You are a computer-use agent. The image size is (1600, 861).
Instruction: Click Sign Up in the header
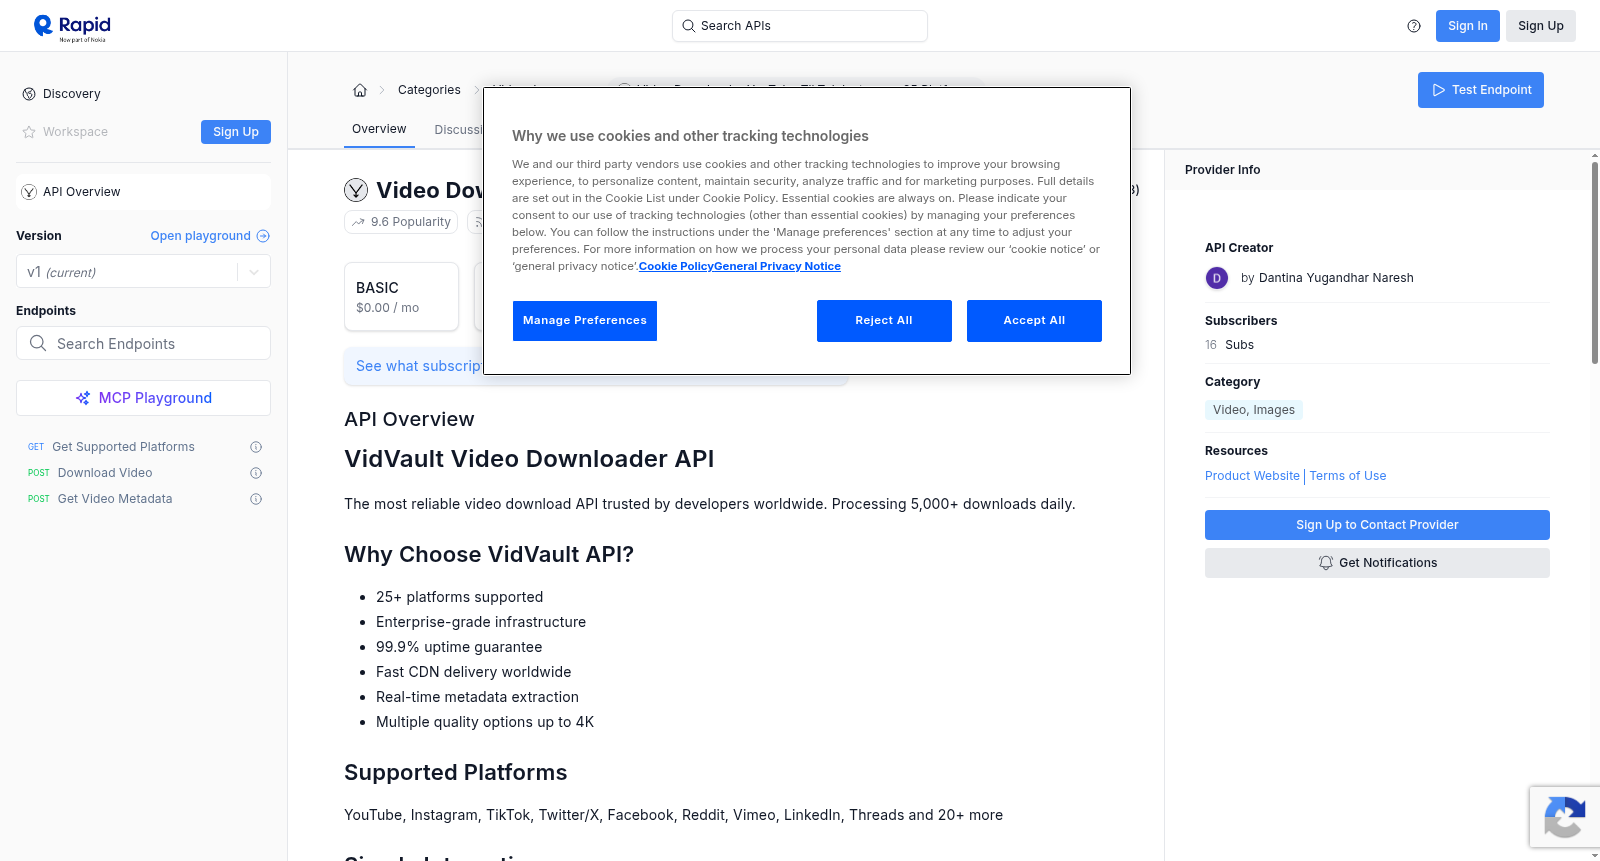(1541, 26)
